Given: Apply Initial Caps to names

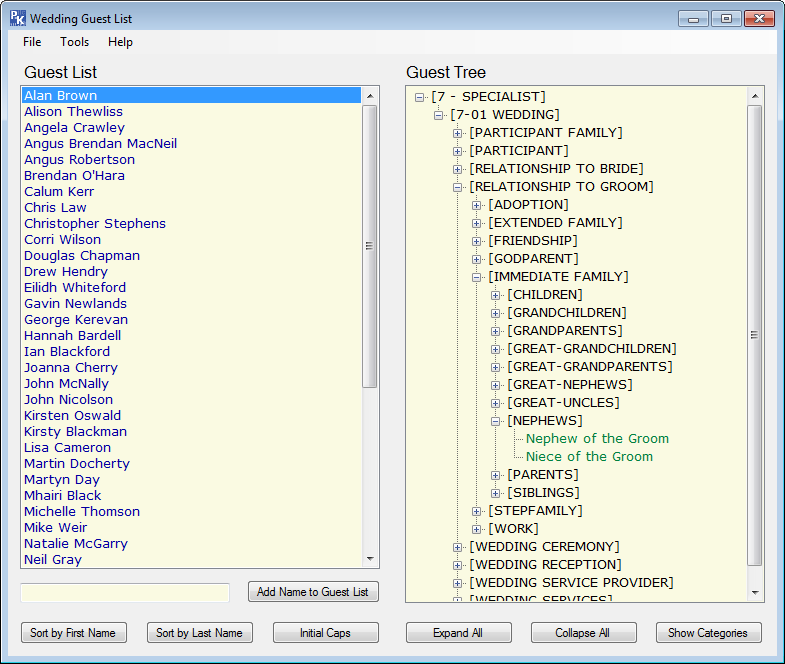Looking at the screenshot, I should 325,633.
